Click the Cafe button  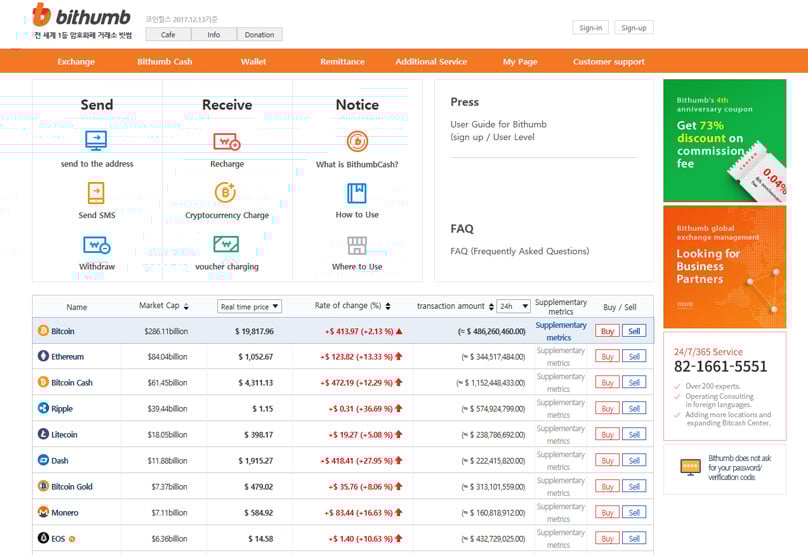tap(168, 35)
